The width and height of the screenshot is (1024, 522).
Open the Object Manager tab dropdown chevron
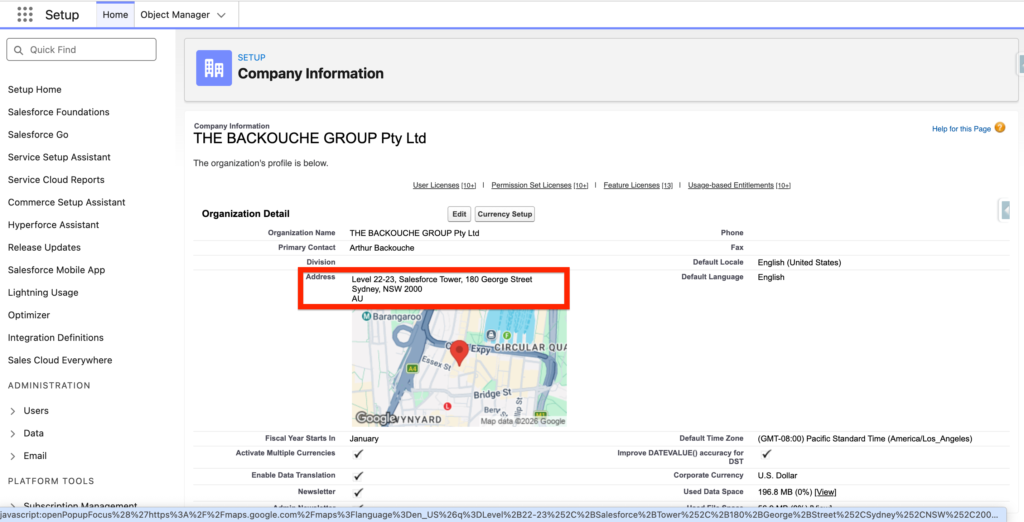[x=221, y=15]
